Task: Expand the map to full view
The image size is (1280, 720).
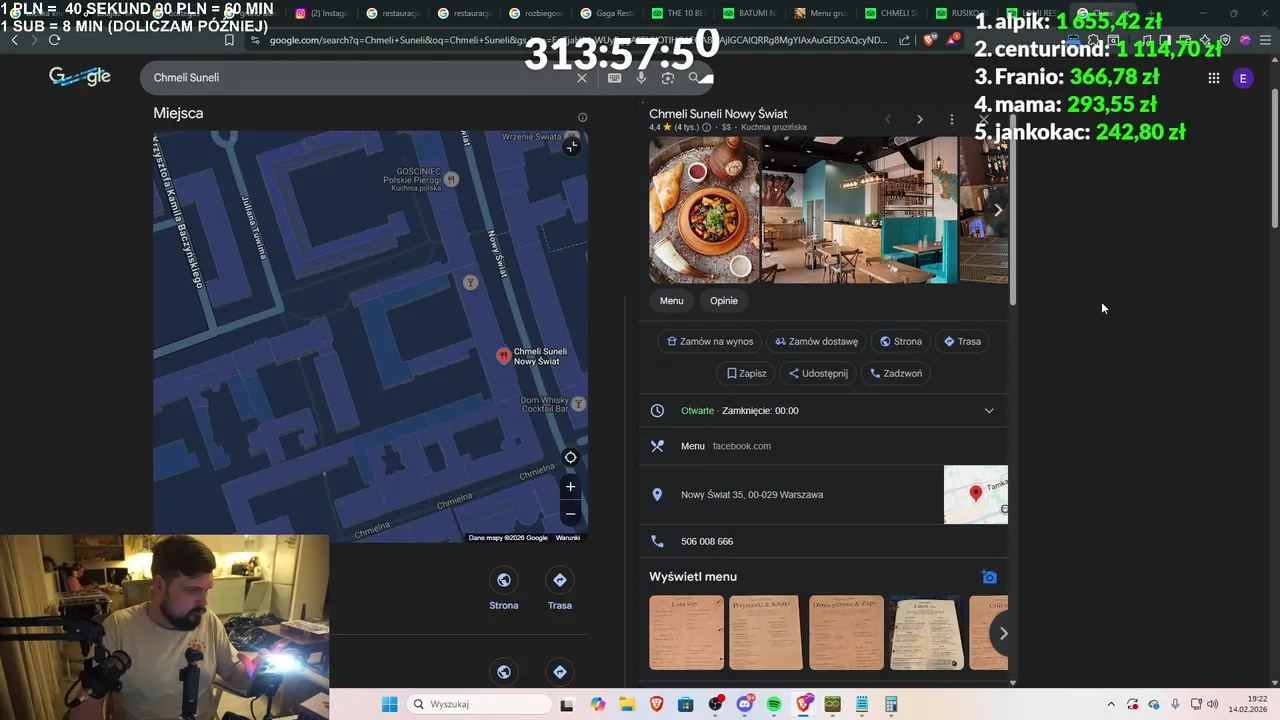Action: click(571, 146)
